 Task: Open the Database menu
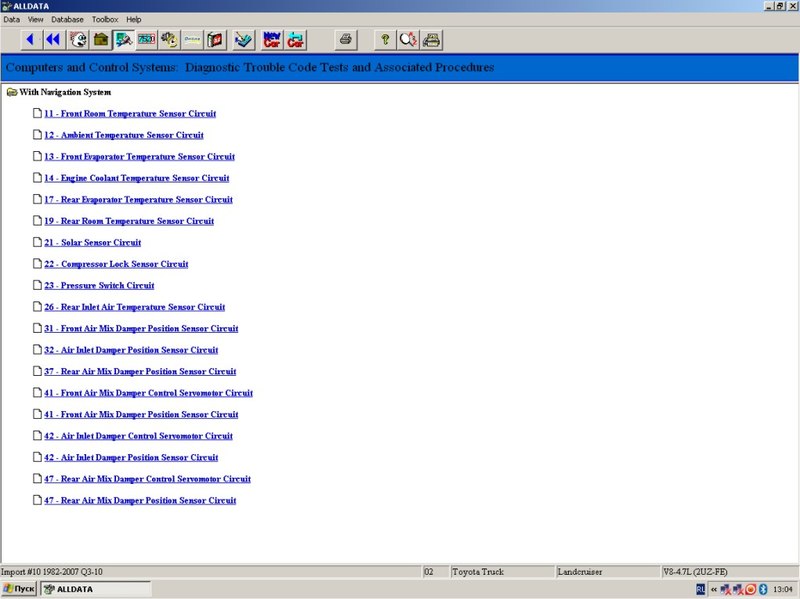pyautogui.click(x=67, y=19)
